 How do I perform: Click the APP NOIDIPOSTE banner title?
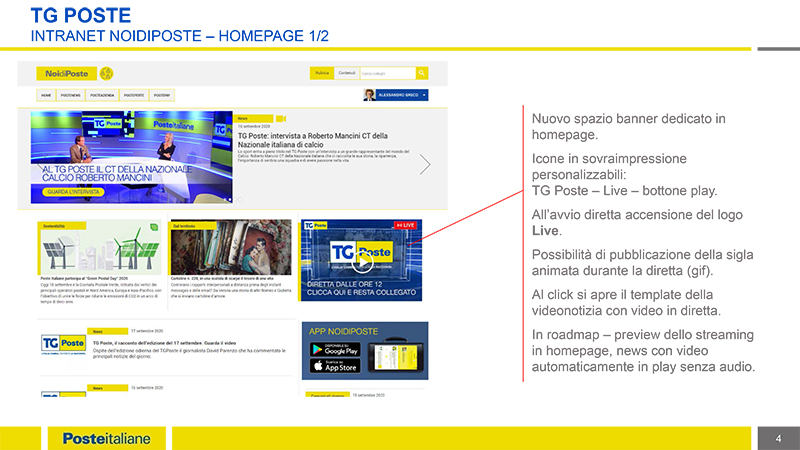(343, 331)
